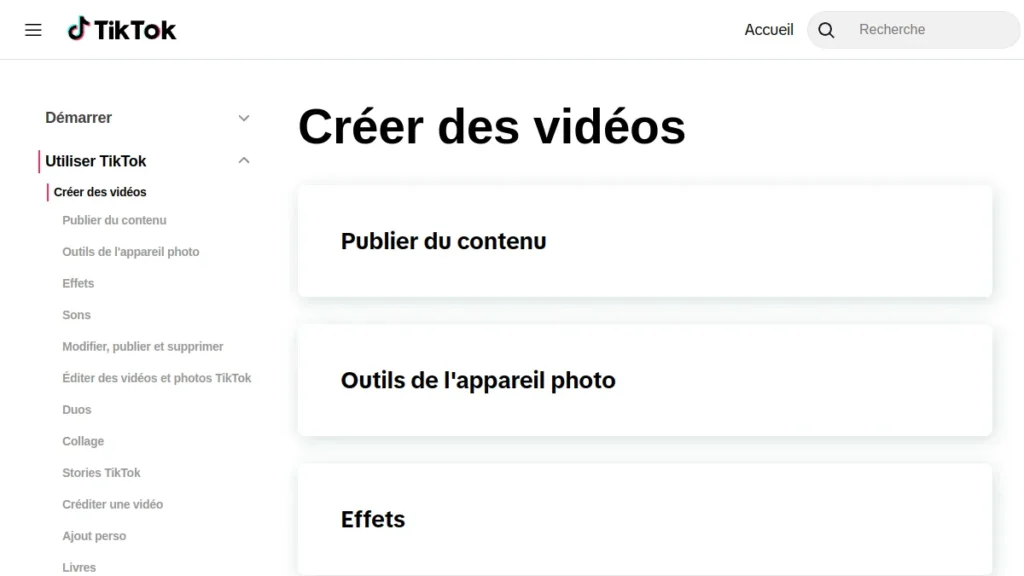This screenshot has height=576, width=1024.
Task: Click the search magnifier icon
Action: coord(826,30)
